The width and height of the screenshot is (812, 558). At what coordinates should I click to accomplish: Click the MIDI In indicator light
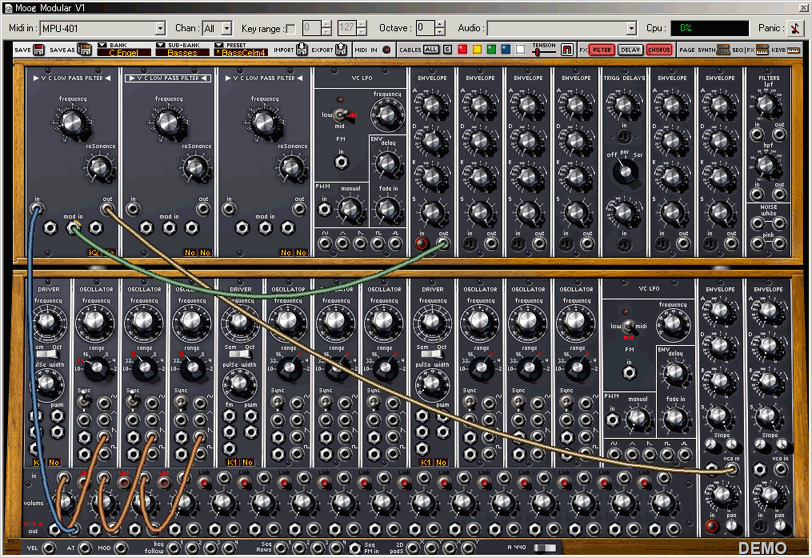pyautogui.click(x=386, y=50)
